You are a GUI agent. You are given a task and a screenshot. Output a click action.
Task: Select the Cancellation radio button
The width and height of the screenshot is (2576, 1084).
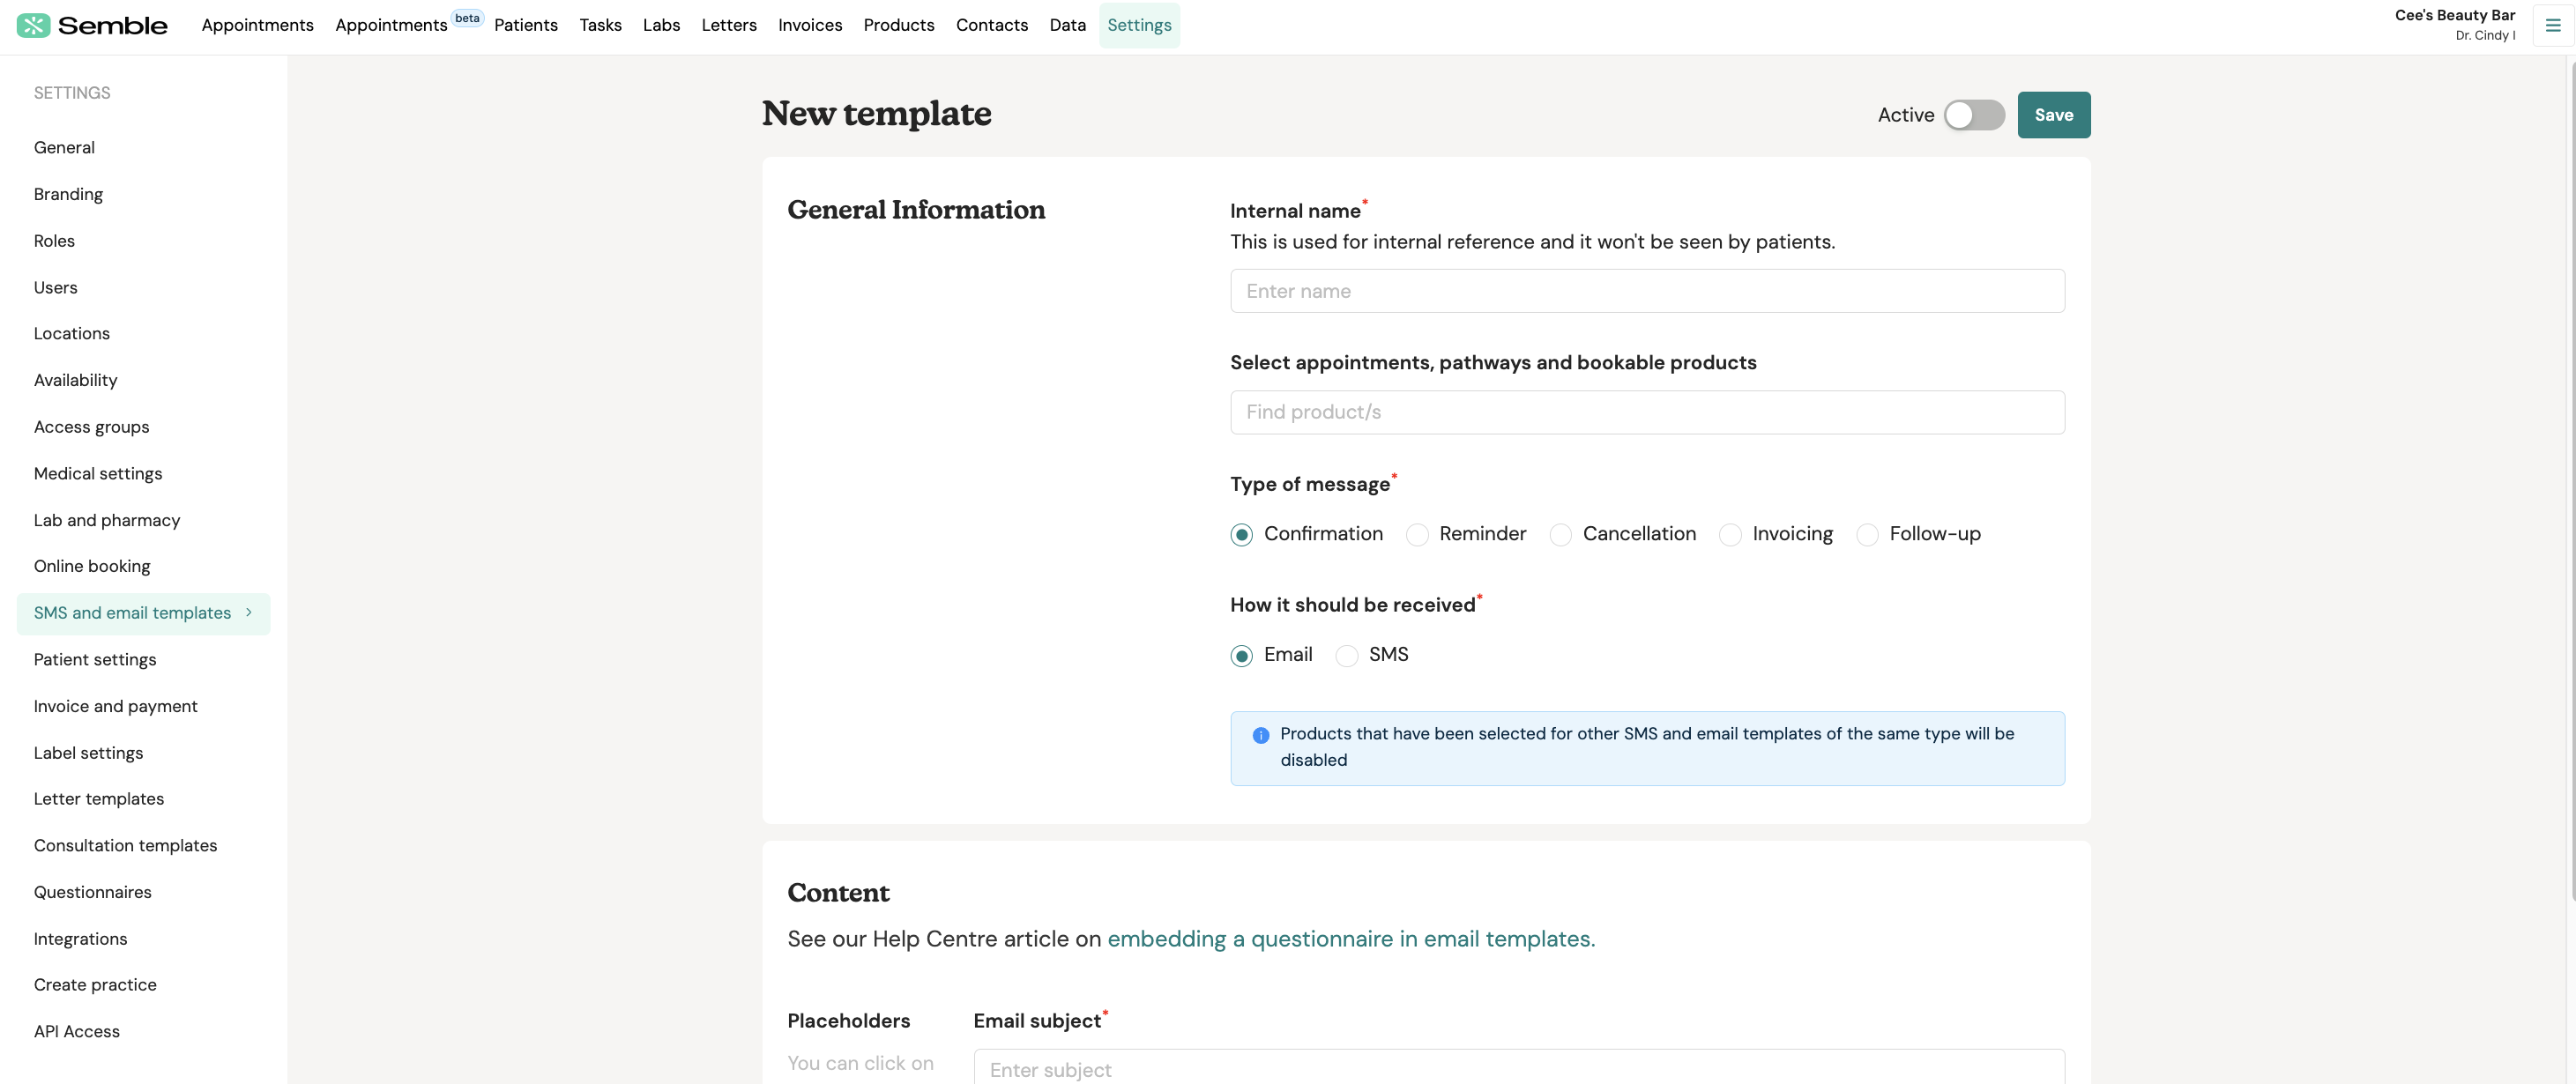(1560, 535)
